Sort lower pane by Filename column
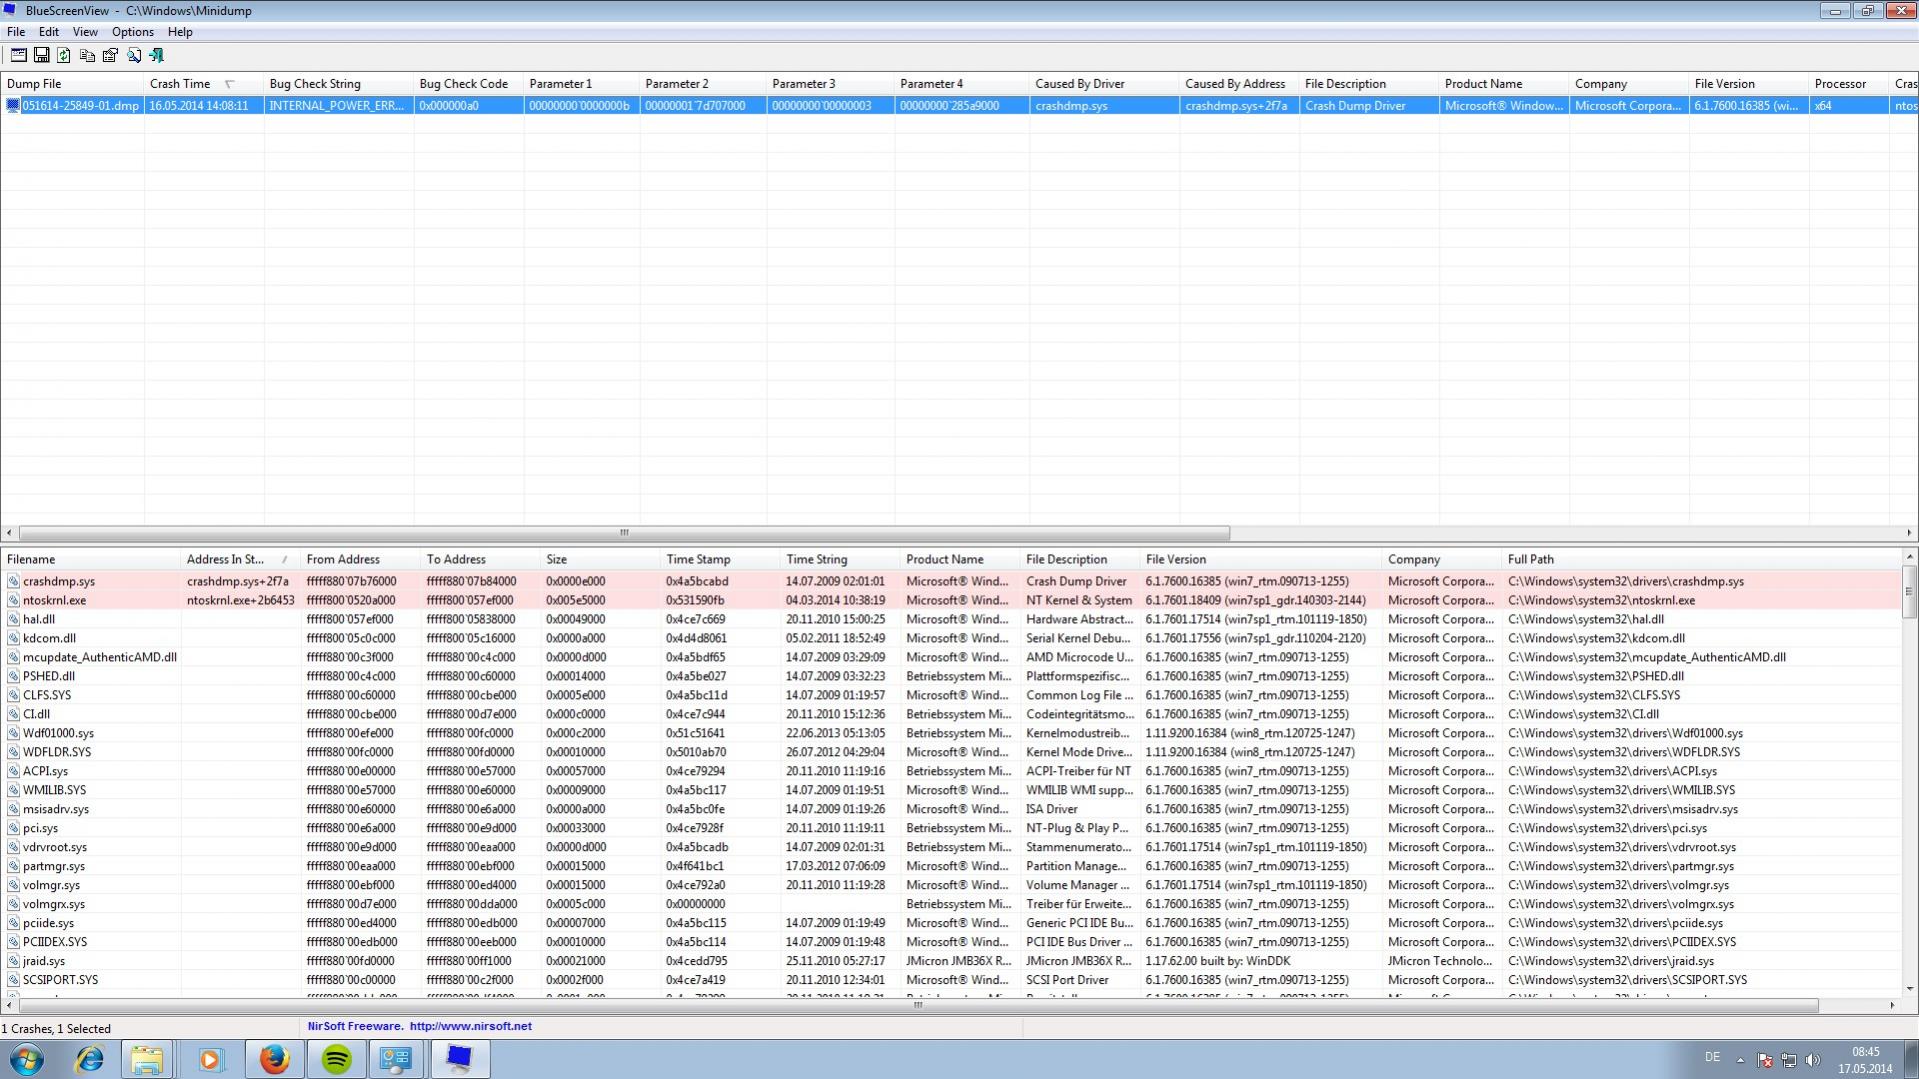Viewport: 1919px width, 1079px height. pyautogui.click(x=91, y=559)
